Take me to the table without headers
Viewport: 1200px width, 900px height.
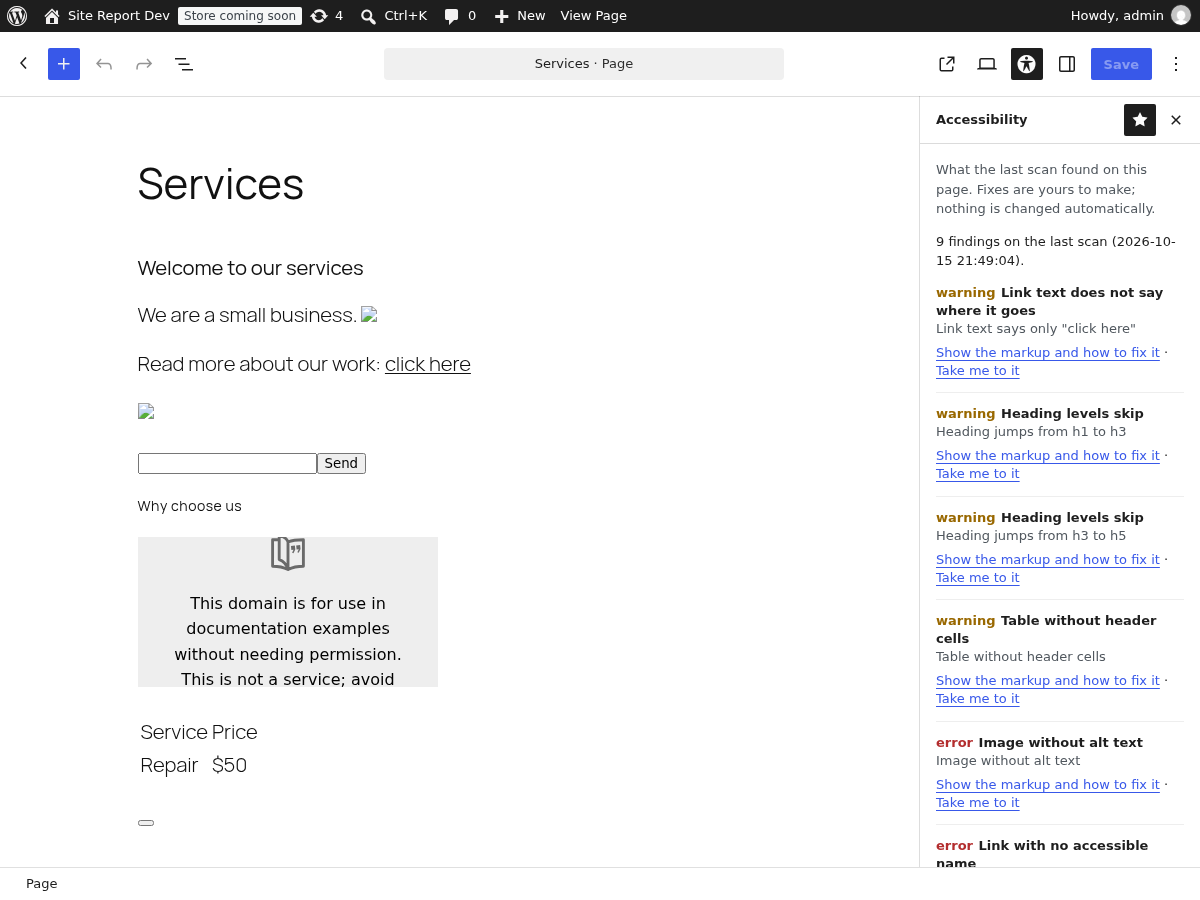click(978, 699)
